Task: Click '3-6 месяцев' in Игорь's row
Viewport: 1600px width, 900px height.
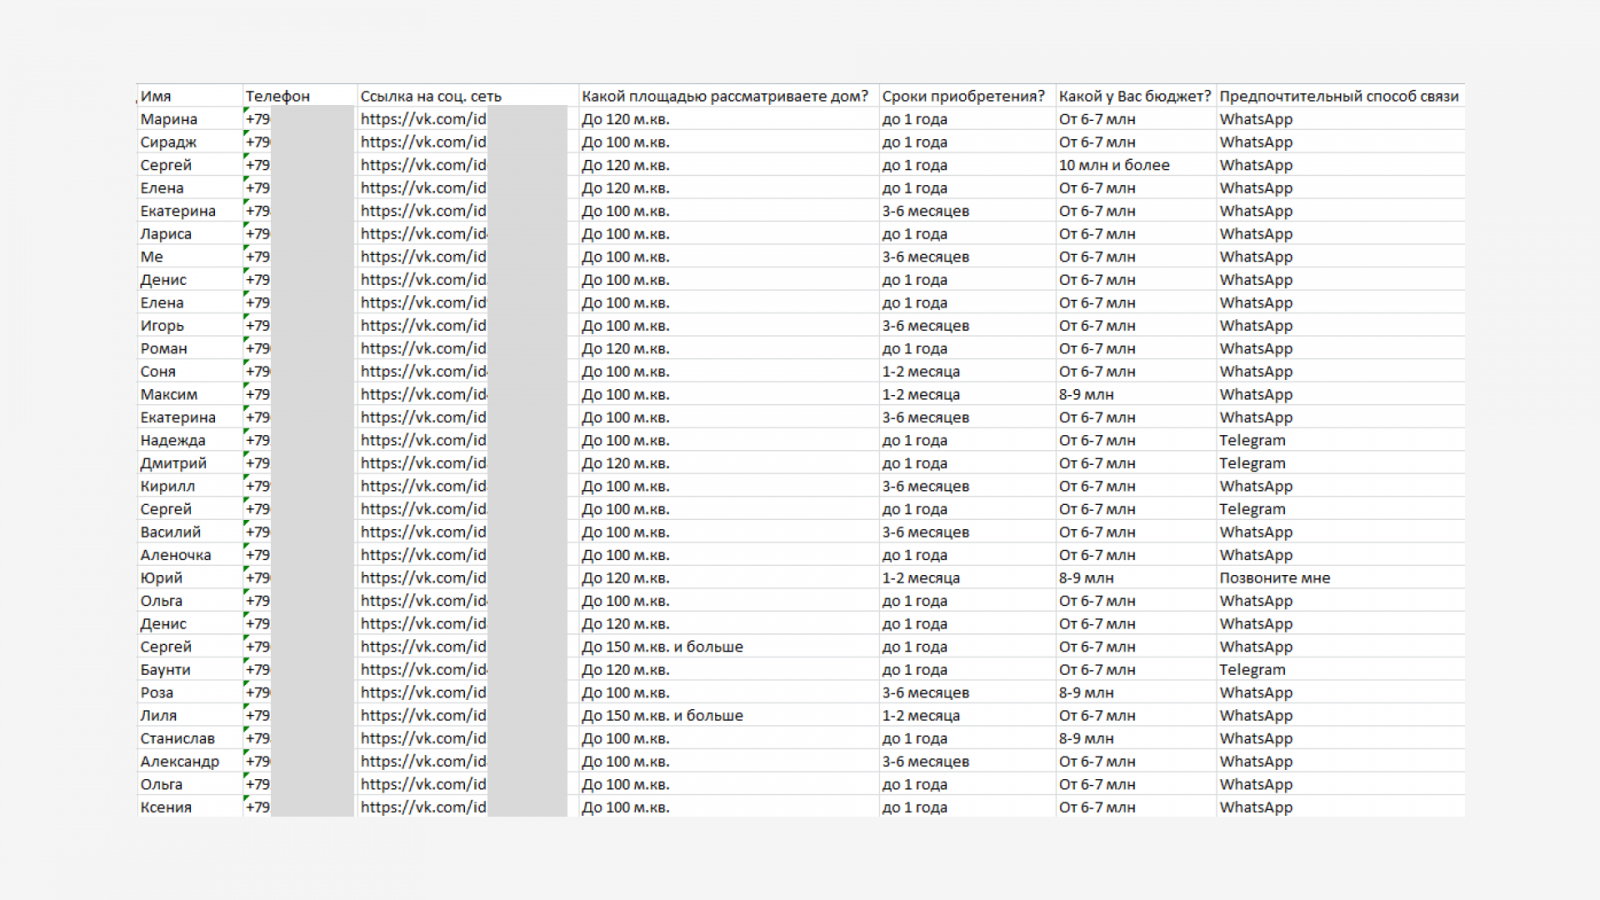Action: pos(926,326)
